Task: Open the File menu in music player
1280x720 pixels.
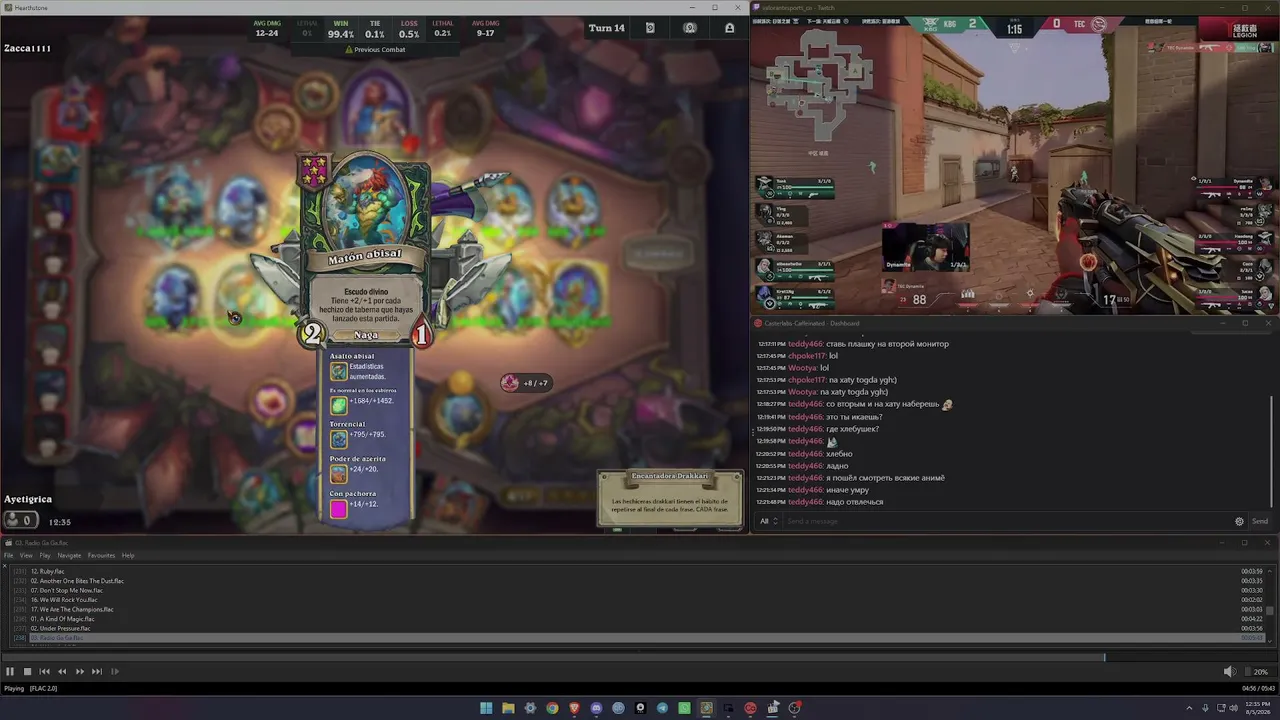Action: [9, 555]
